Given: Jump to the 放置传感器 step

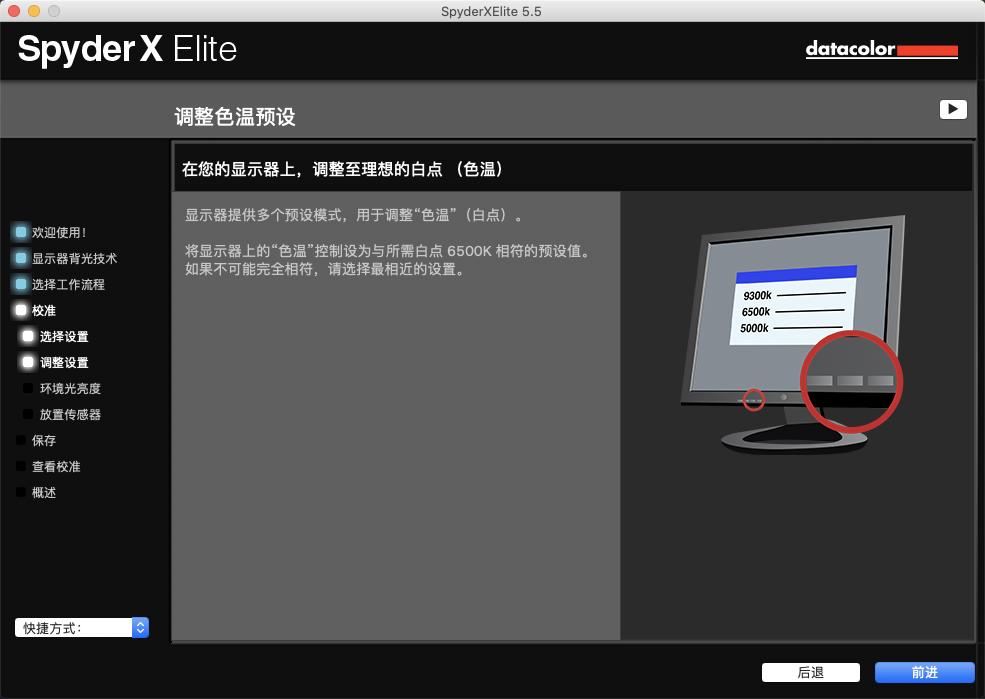Looking at the screenshot, I should coord(70,415).
